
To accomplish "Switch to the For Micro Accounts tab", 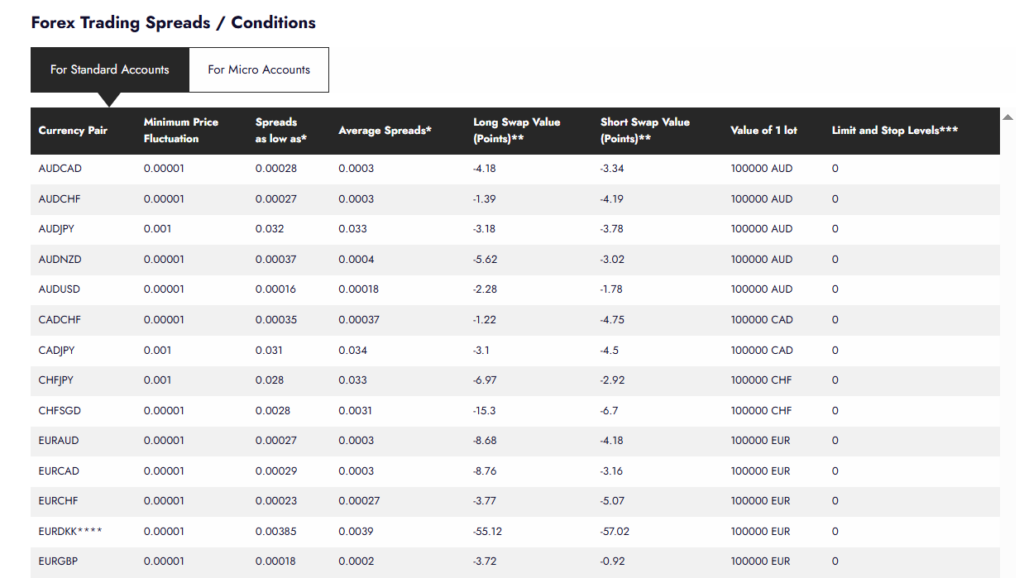I will point(259,70).
